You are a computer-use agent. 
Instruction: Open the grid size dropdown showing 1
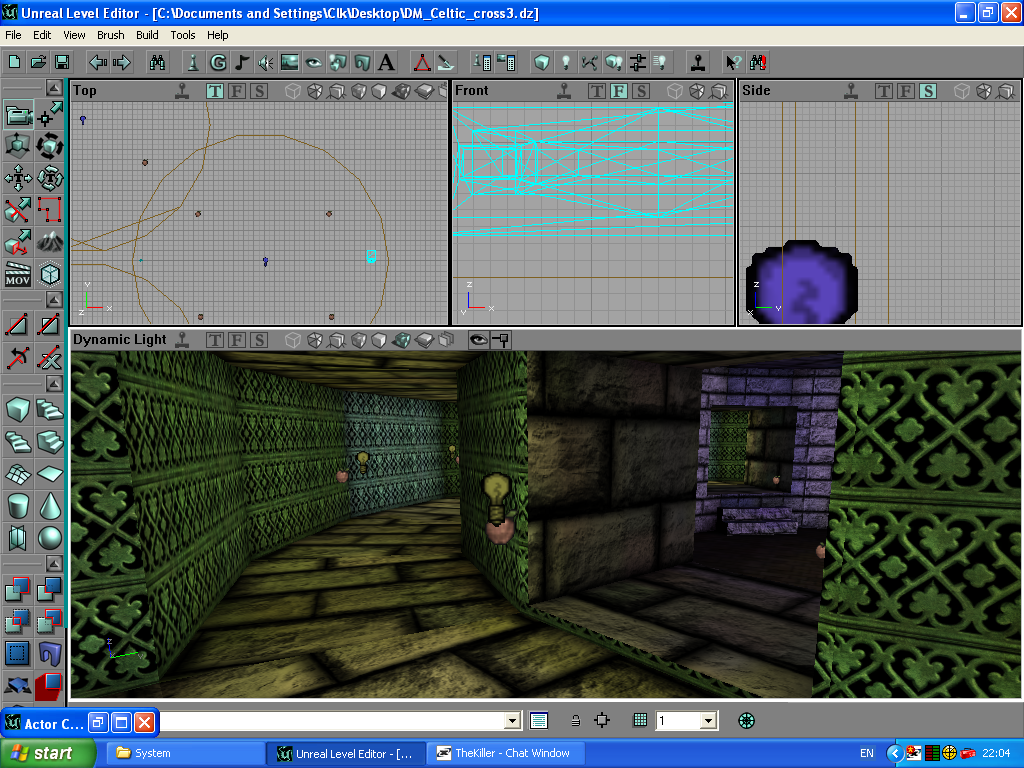click(x=708, y=721)
